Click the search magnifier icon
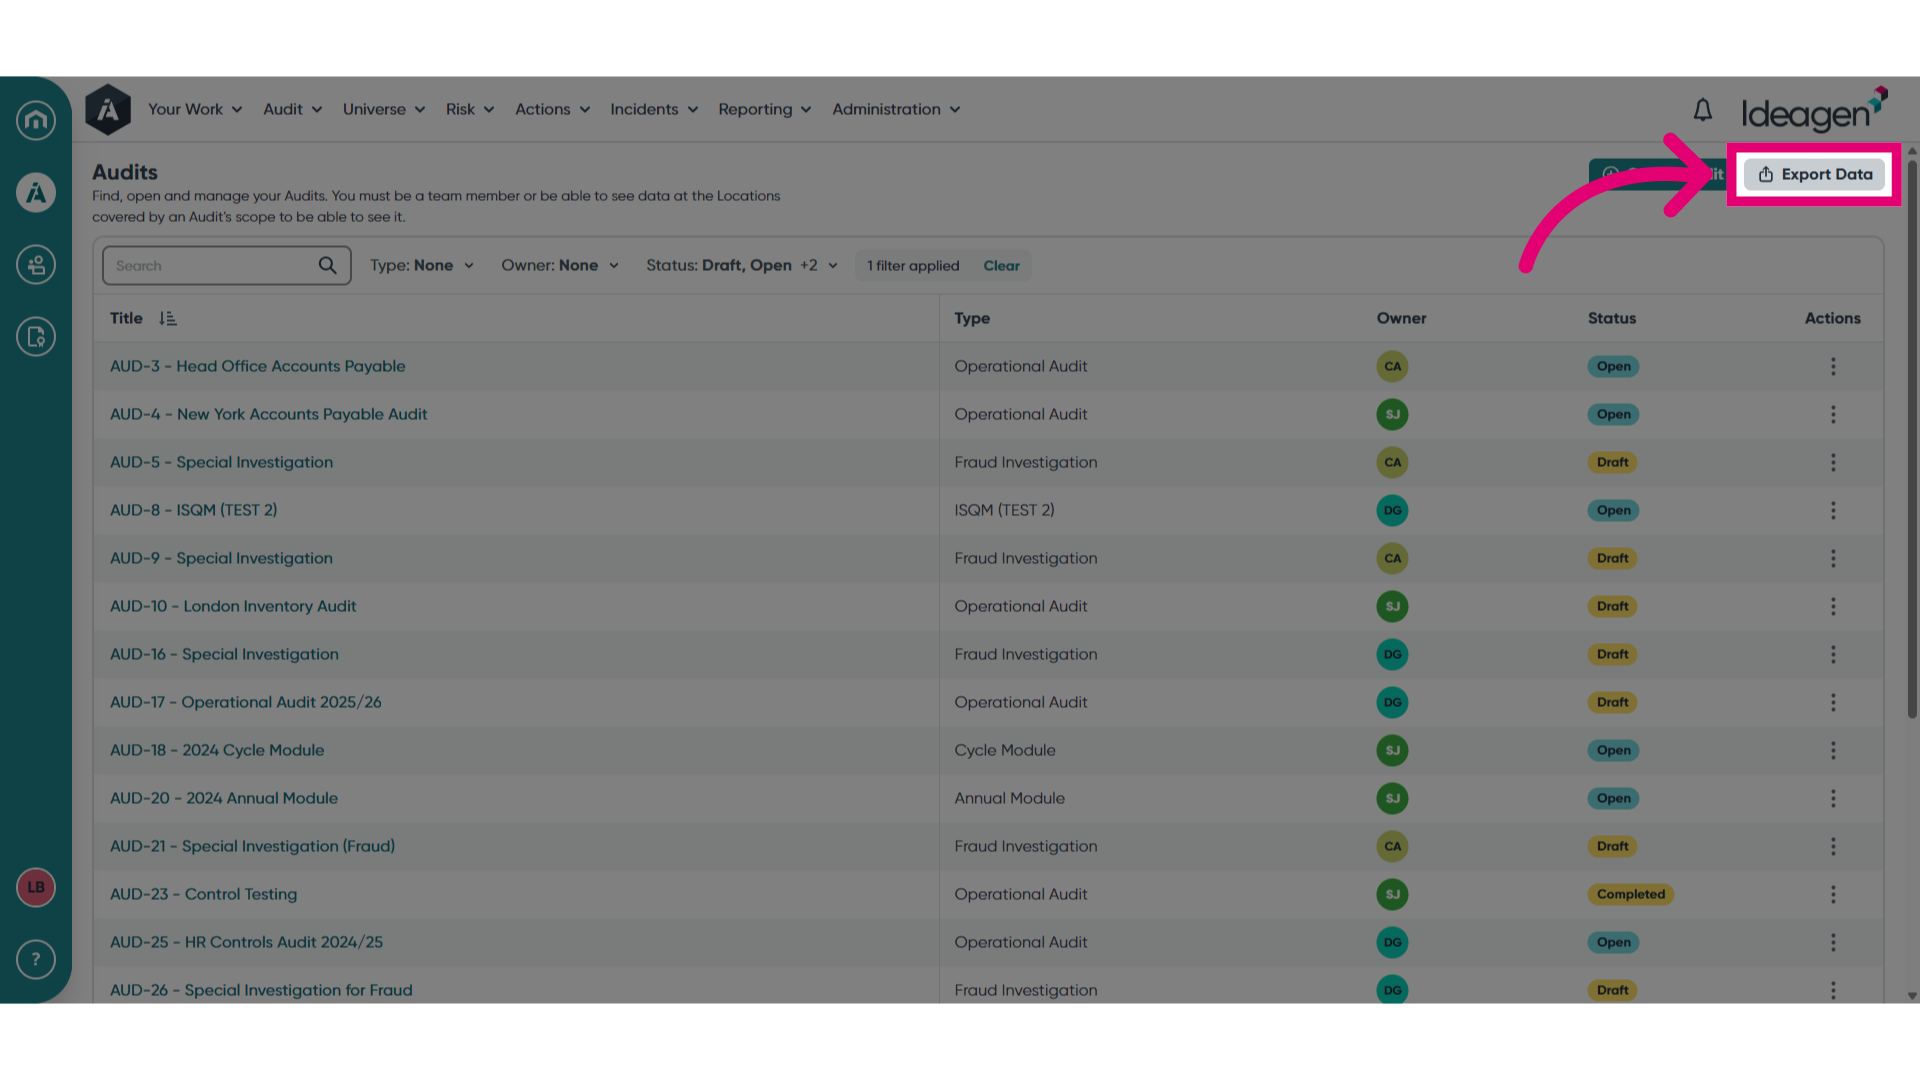The image size is (1920, 1080). click(x=327, y=265)
